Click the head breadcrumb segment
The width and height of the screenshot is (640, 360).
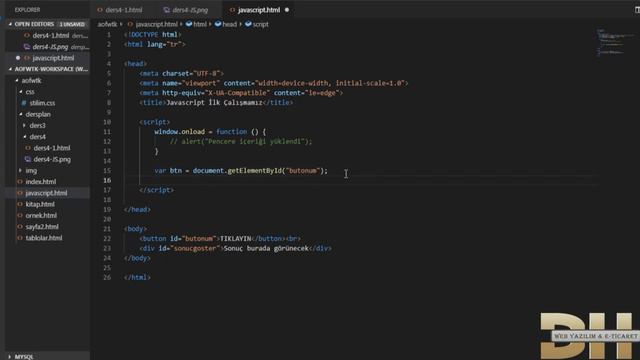[x=229, y=24]
